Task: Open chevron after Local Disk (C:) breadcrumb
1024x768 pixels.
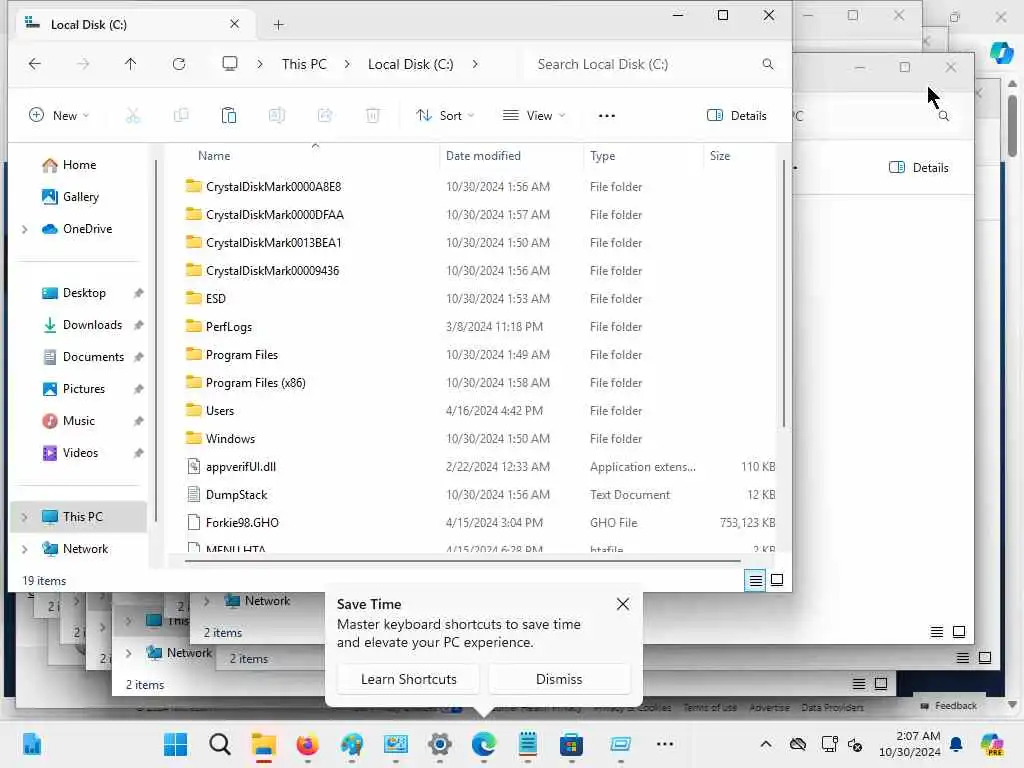Action: pos(475,64)
